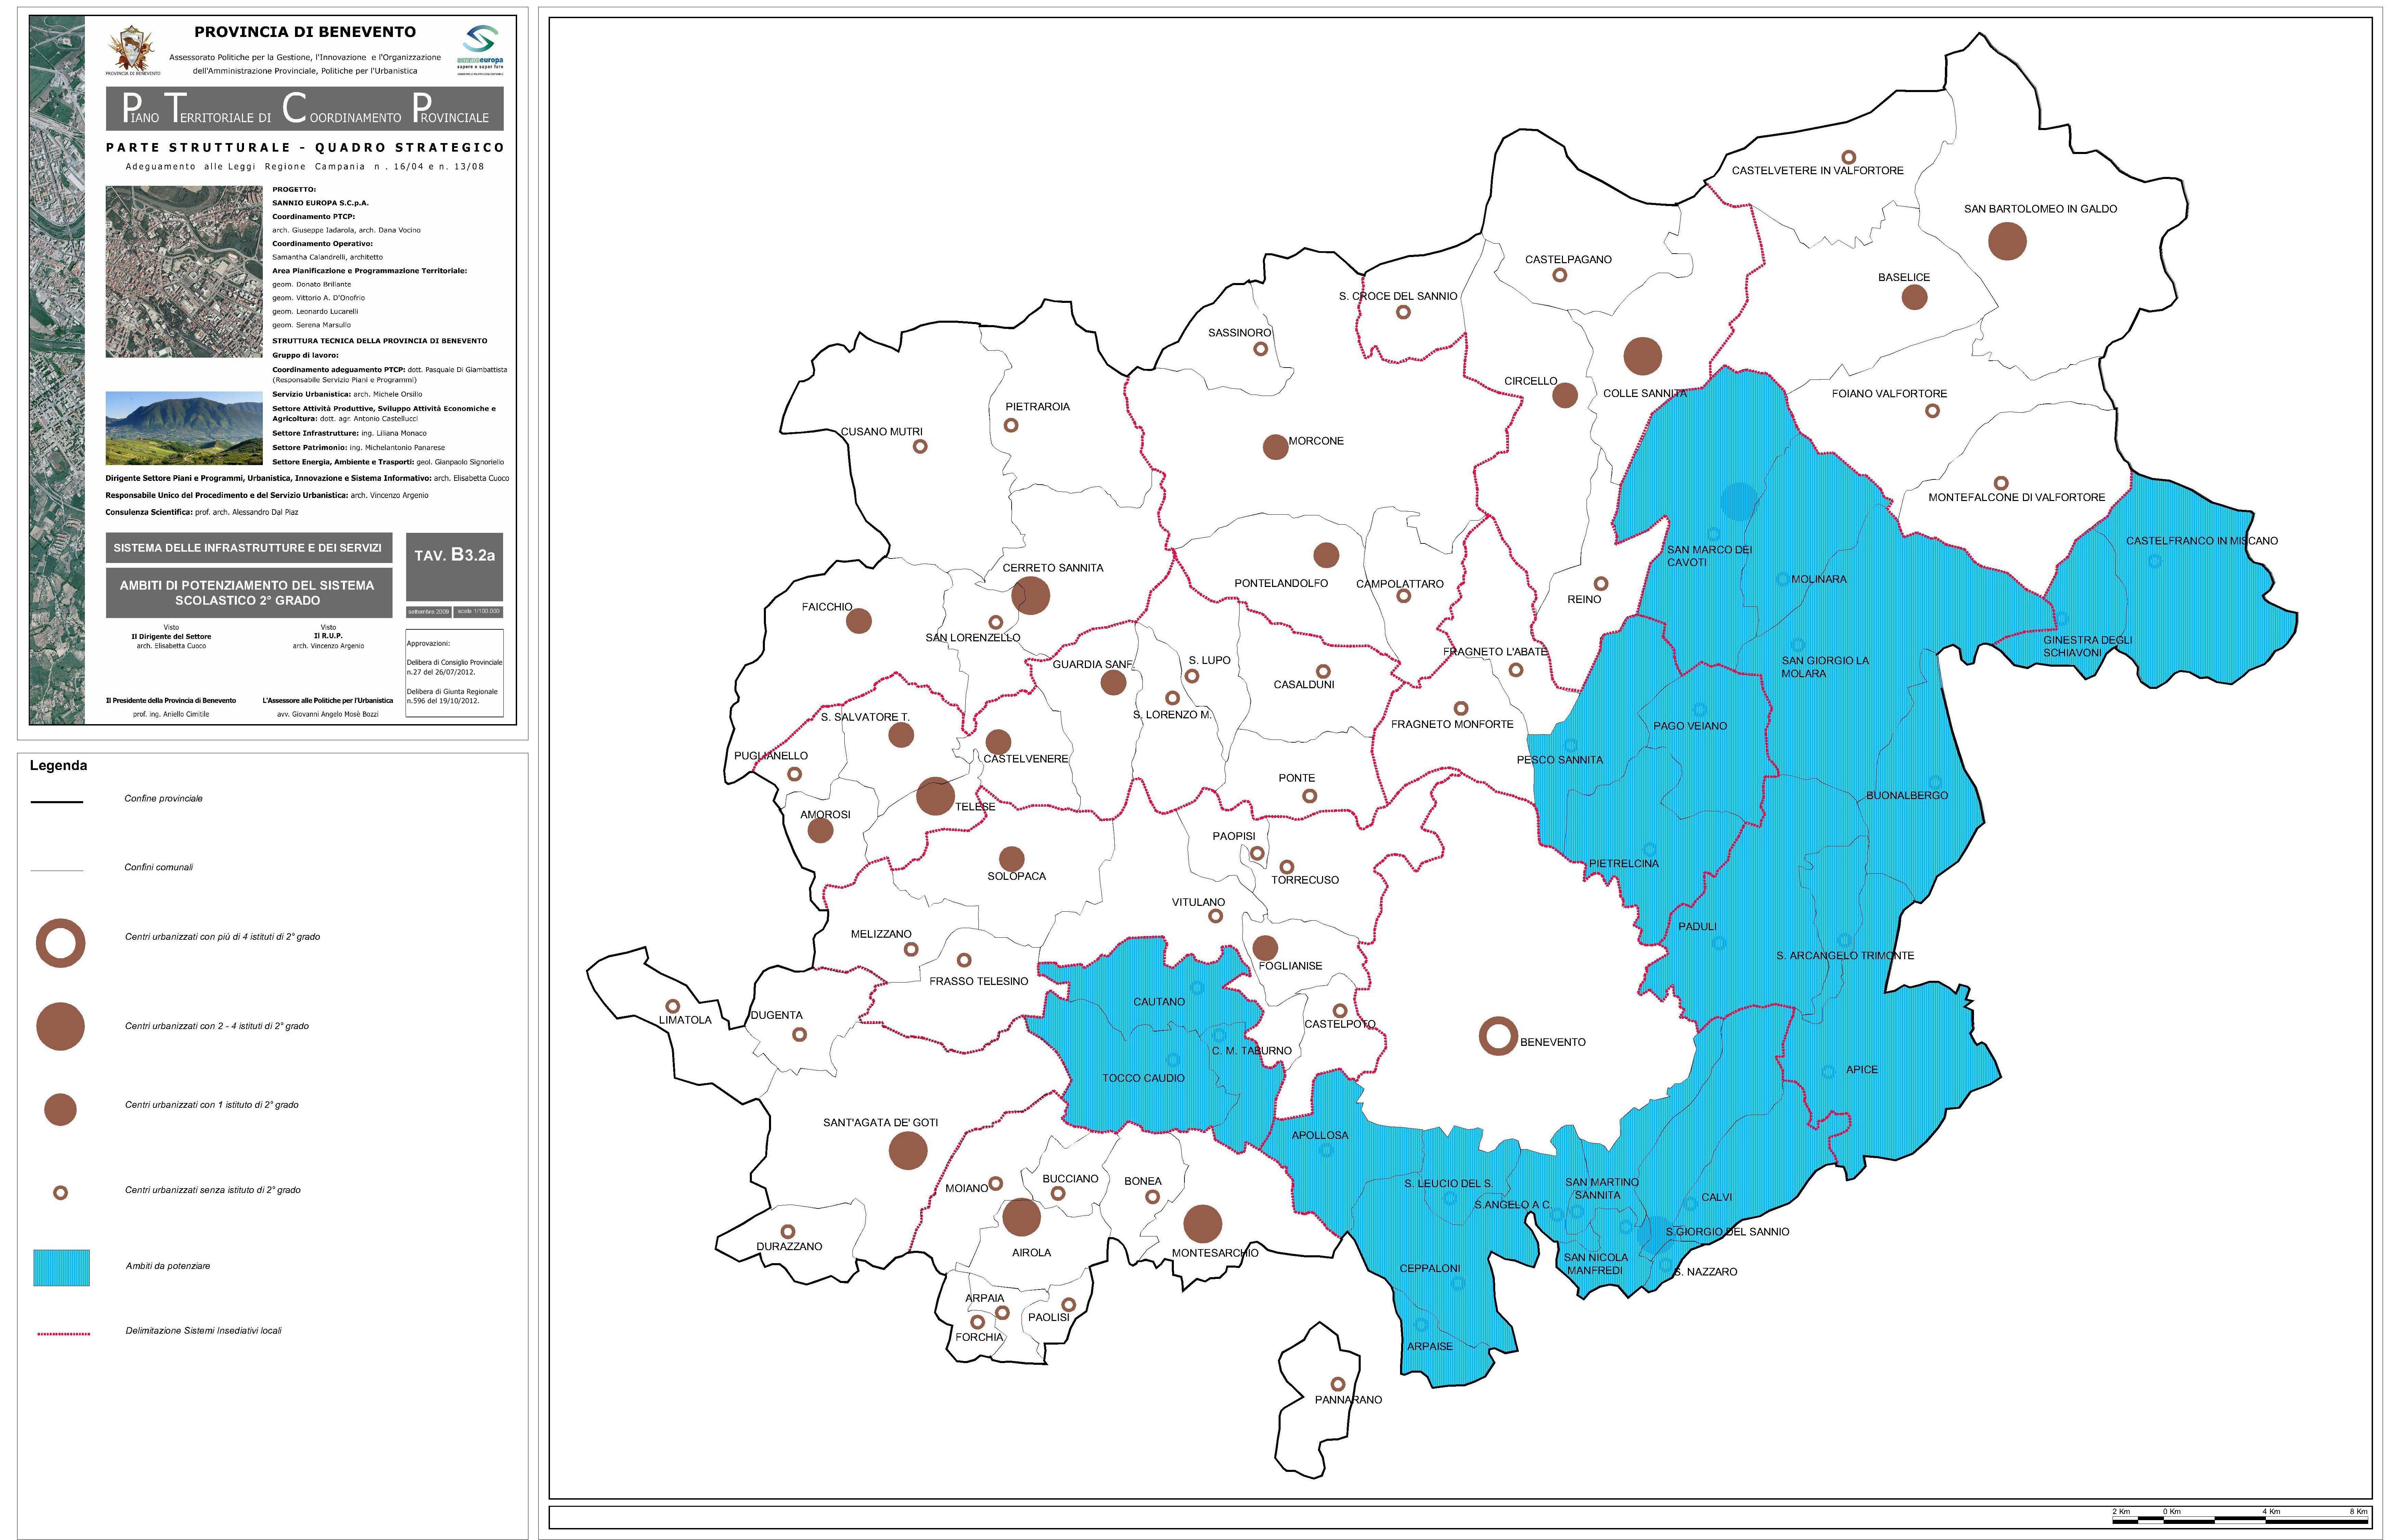Open the green mountain photo thumbnail

click(184, 428)
